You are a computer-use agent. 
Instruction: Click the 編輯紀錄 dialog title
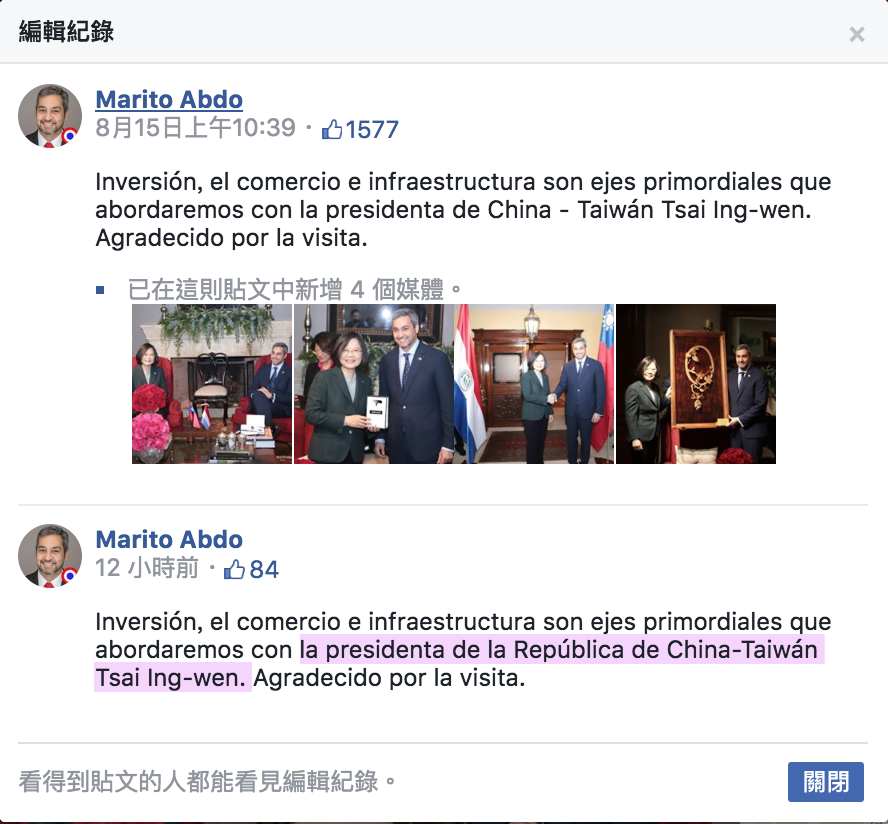point(66,31)
